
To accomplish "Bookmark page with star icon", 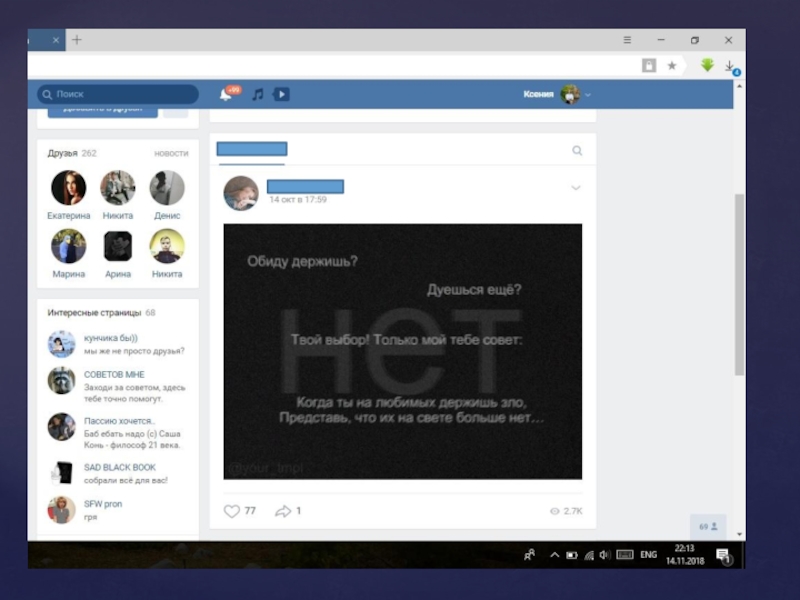I will point(672,65).
